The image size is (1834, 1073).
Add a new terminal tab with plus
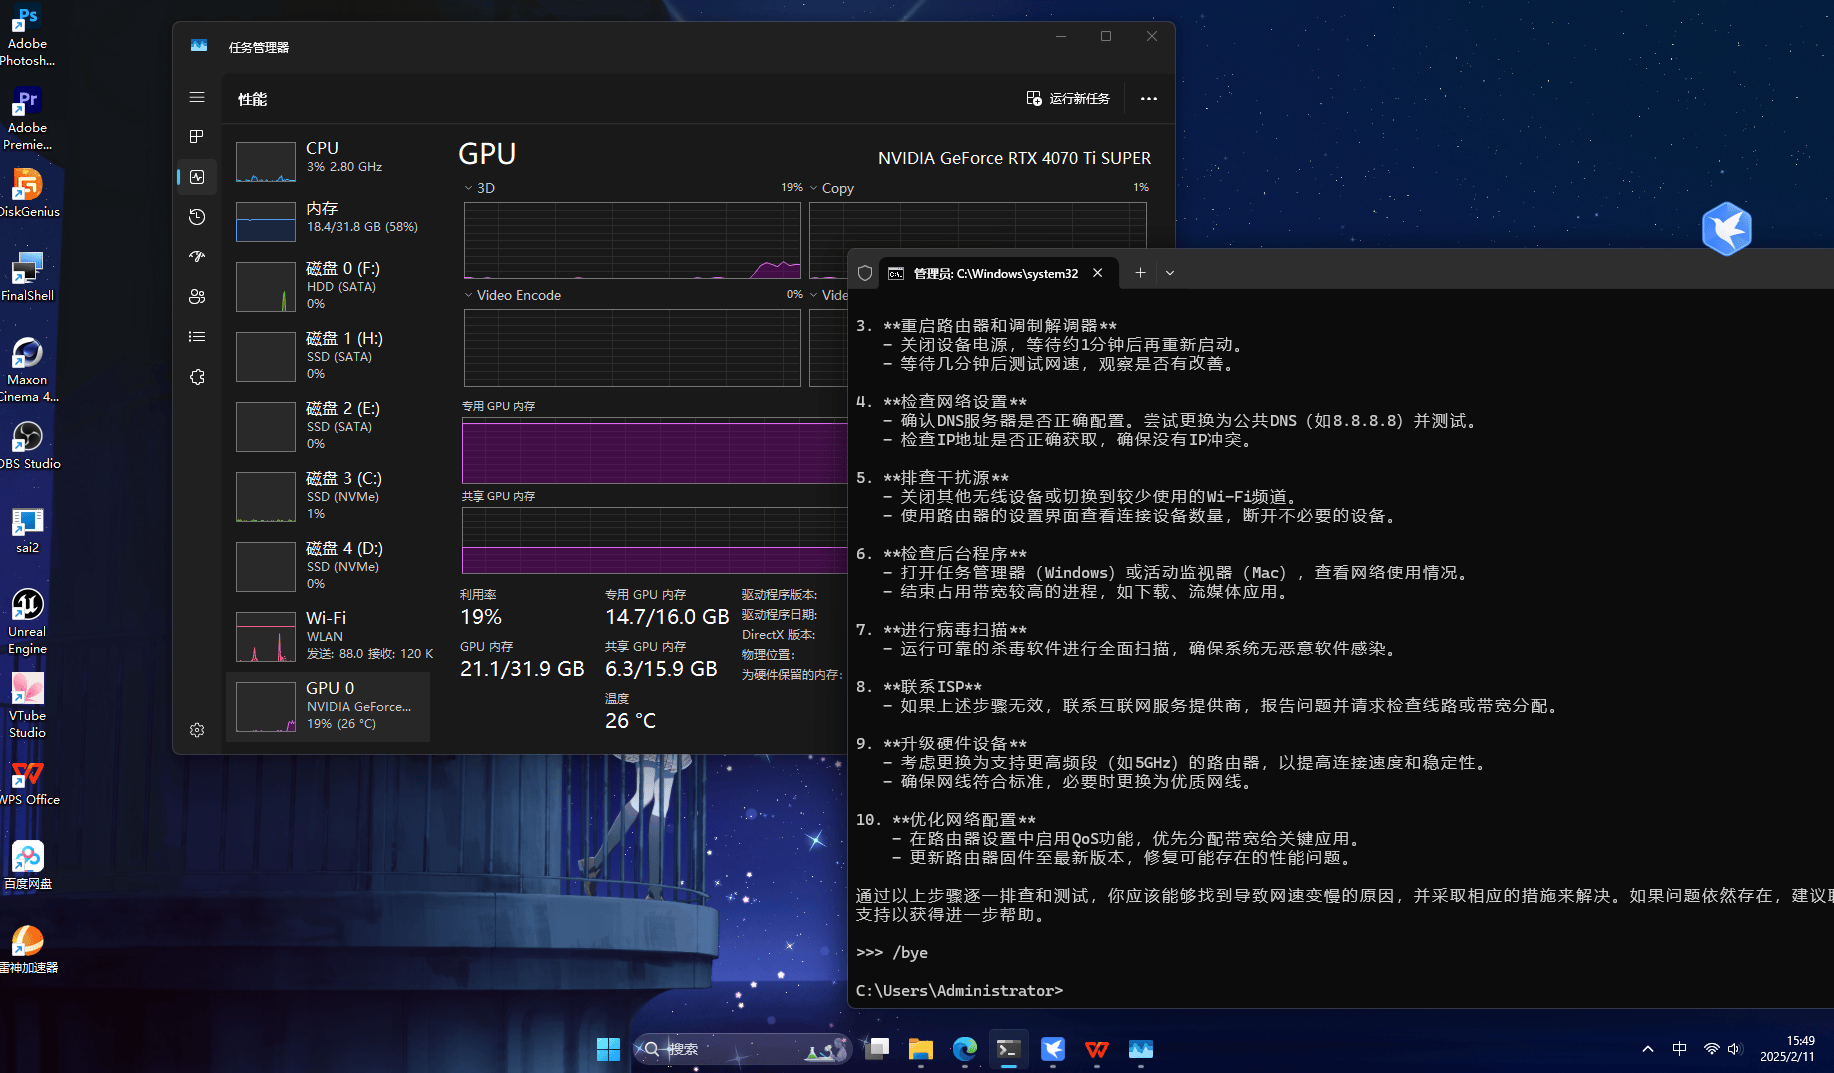click(1140, 273)
